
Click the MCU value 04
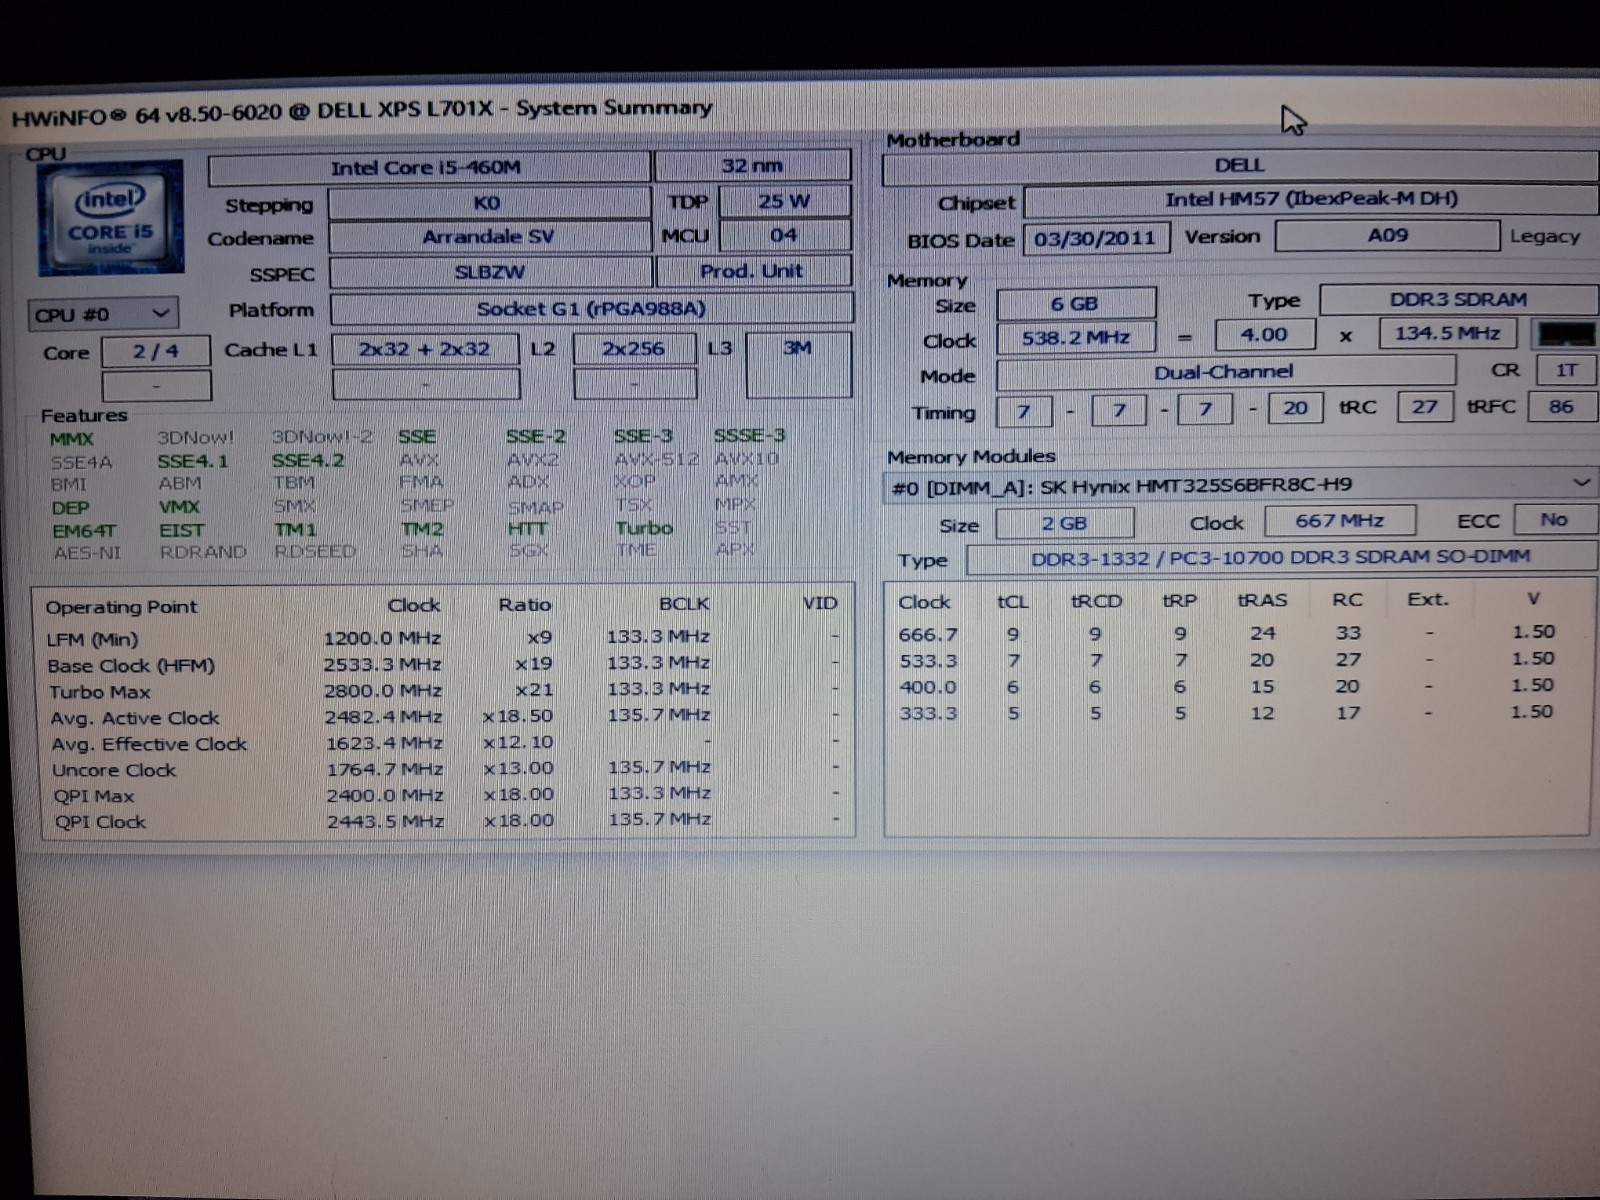pyautogui.click(x=784, y=235)
